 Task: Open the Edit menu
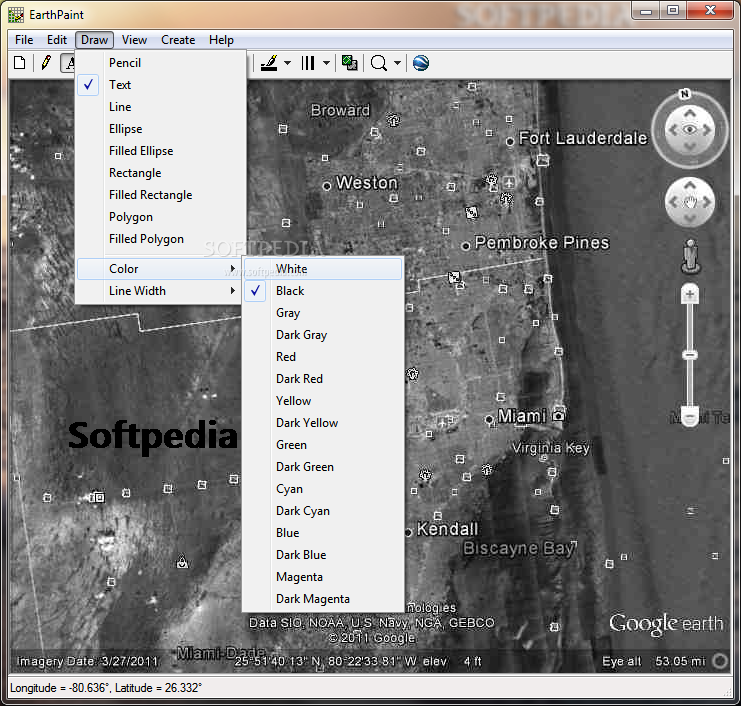coord(57,40)
